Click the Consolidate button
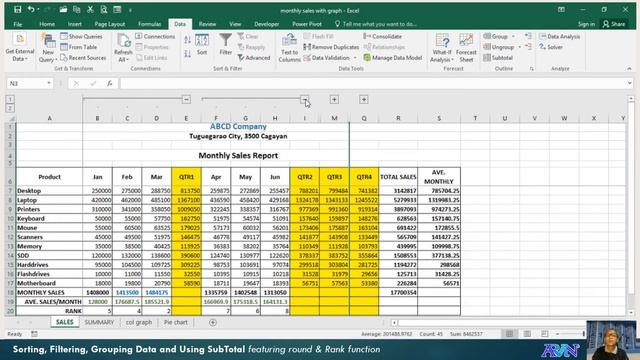 (x=382, y=36)
